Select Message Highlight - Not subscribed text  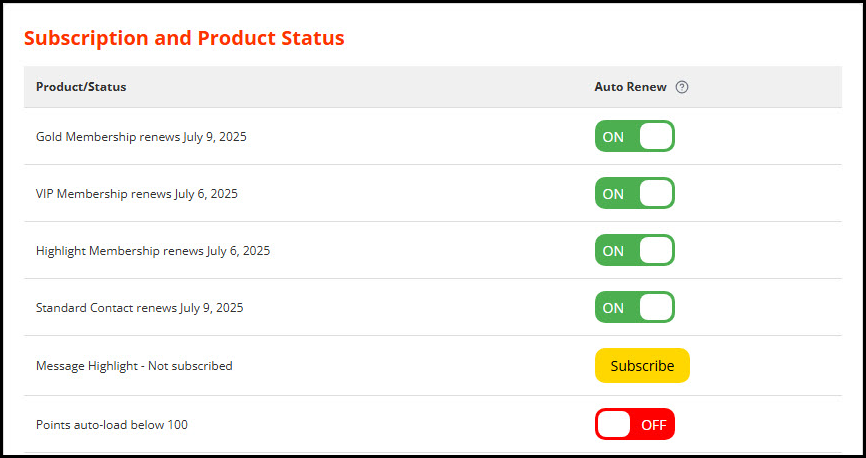[x=134, y=366]
